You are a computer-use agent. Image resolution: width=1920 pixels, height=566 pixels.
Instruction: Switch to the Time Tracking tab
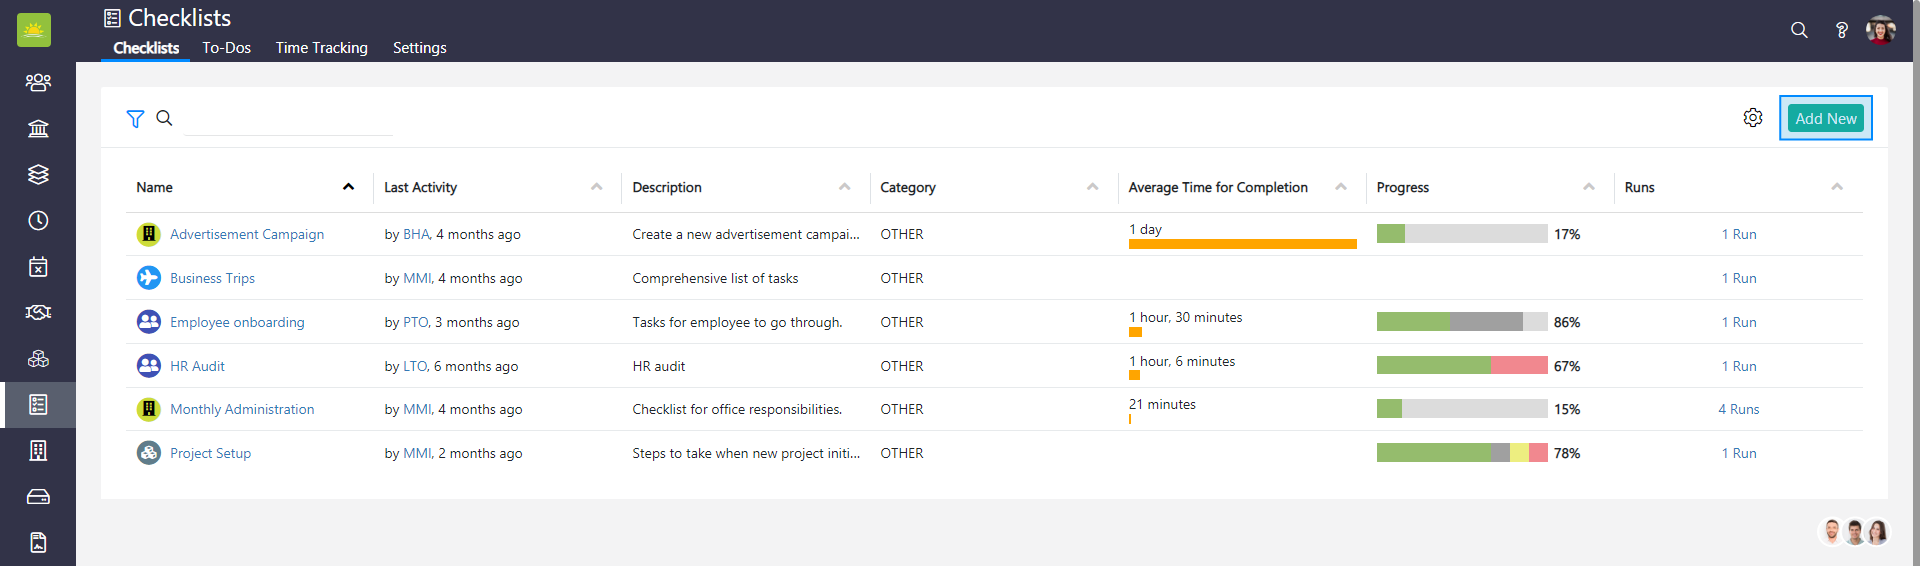point(321,48)
